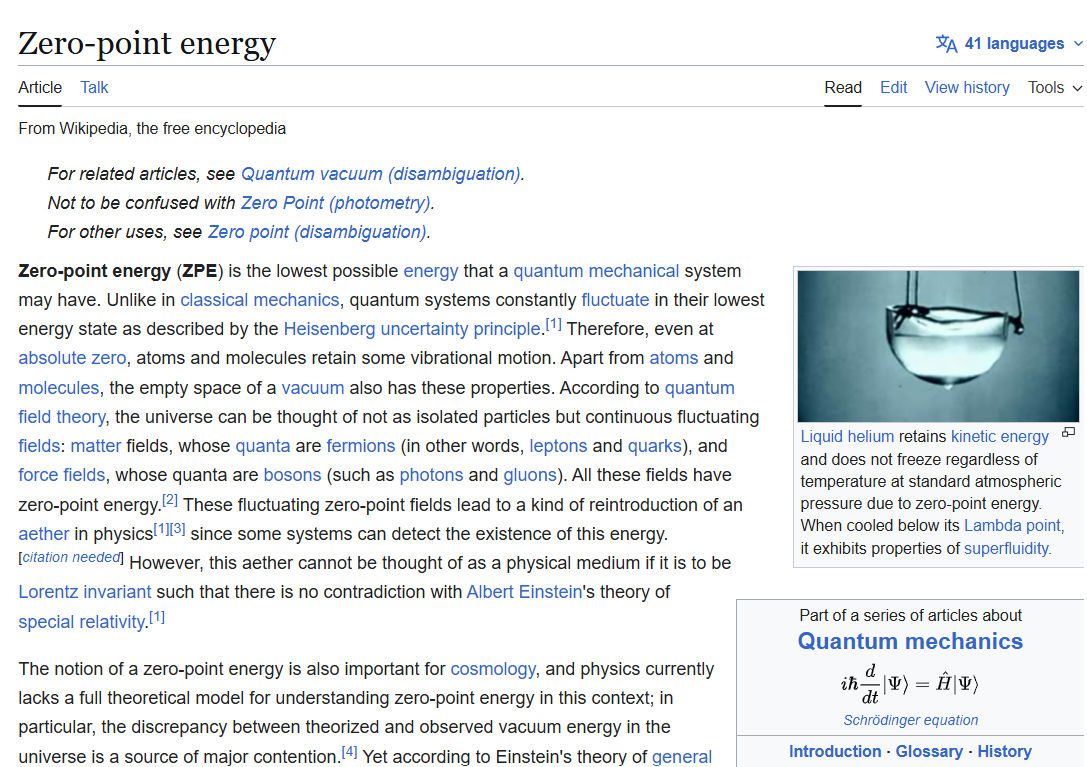Open the 'fluctuate' link

pyautogui.click(x=615, y=300)
